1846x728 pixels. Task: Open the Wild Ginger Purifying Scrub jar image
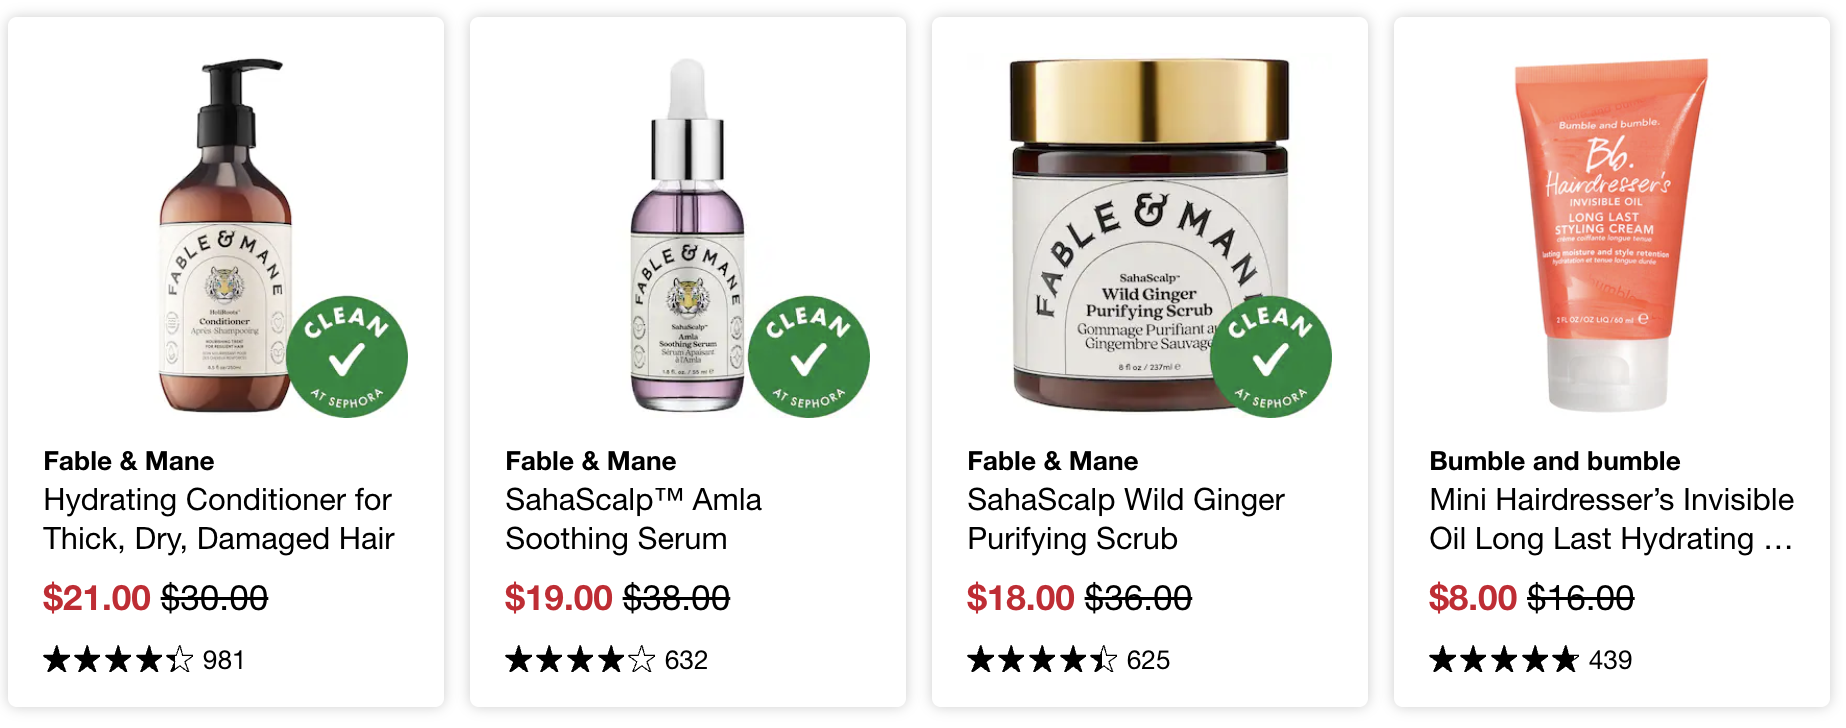click(1150, 235)
